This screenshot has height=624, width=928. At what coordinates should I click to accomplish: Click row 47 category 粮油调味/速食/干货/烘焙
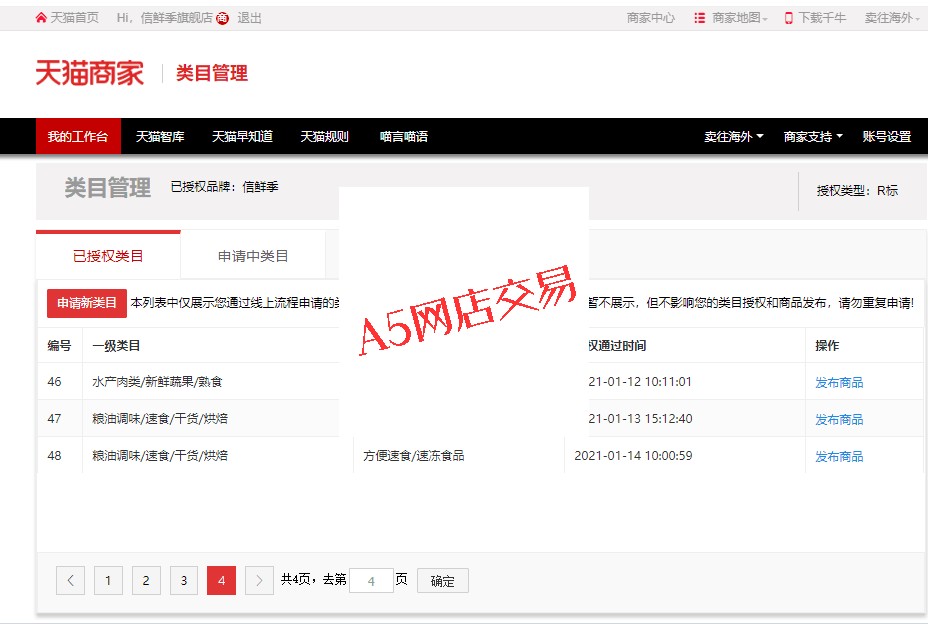coord(160,419)
